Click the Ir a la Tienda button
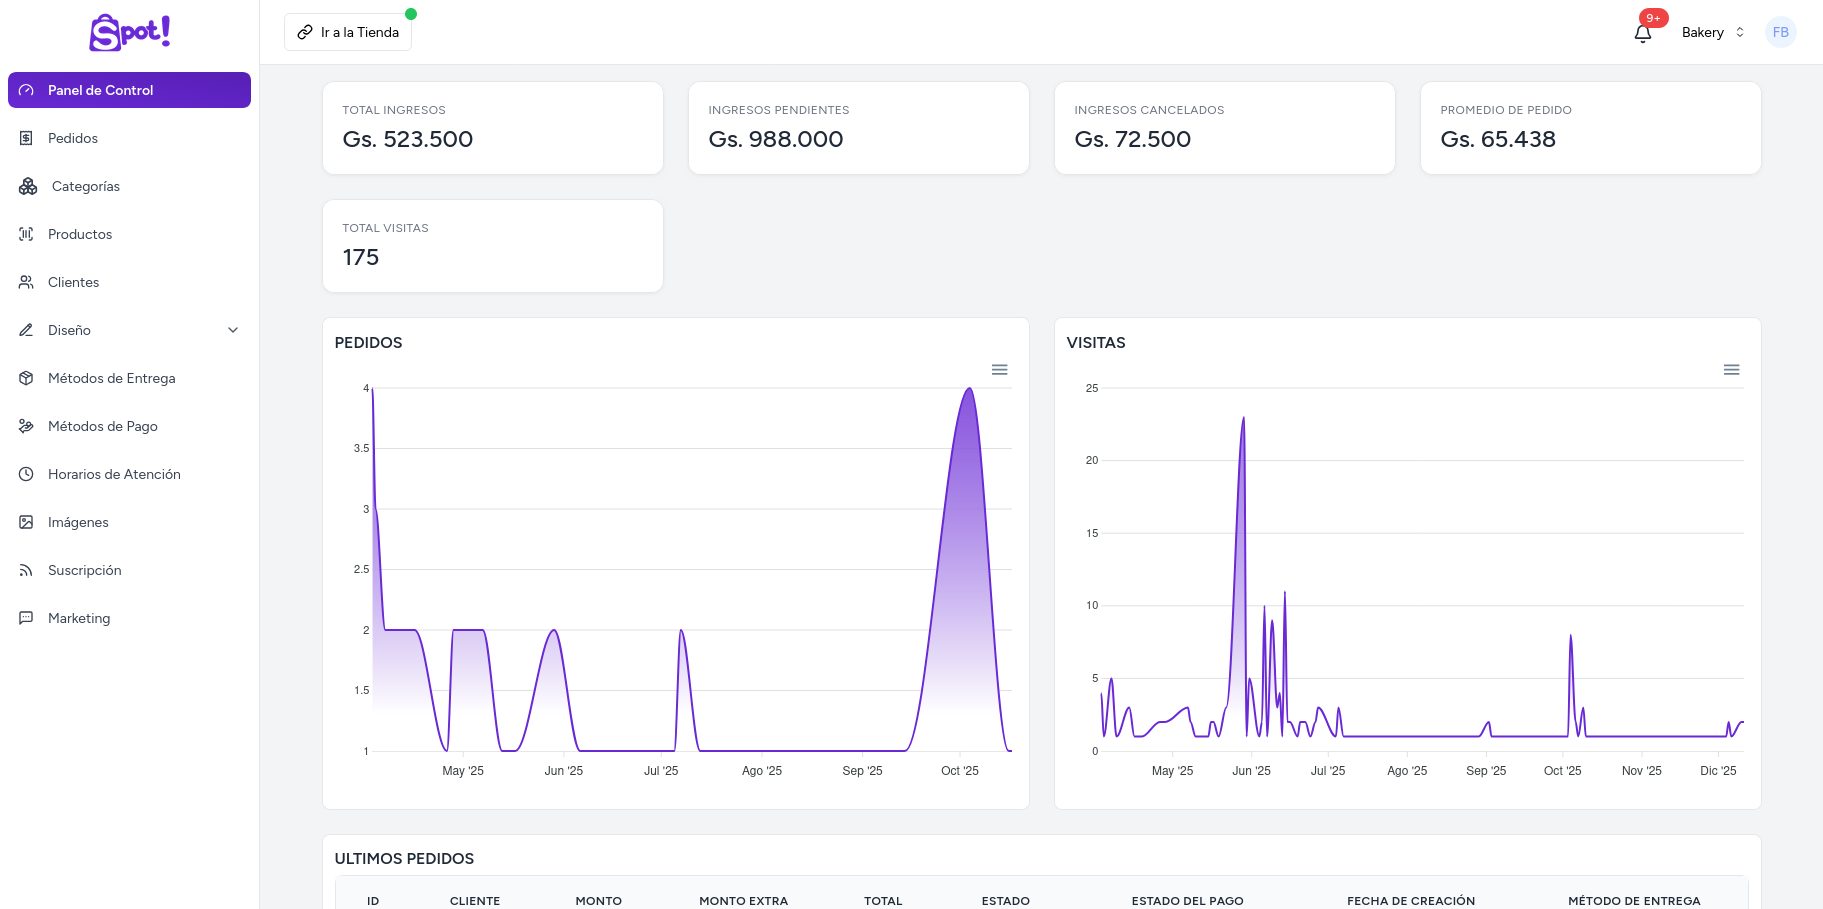 (348, 33)
